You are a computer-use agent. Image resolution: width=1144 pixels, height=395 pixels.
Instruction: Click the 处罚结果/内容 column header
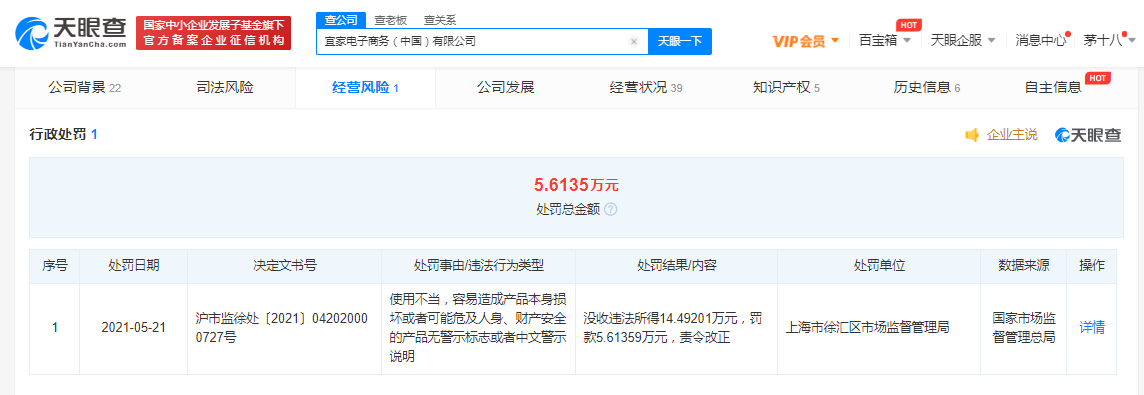coord(676,266)
